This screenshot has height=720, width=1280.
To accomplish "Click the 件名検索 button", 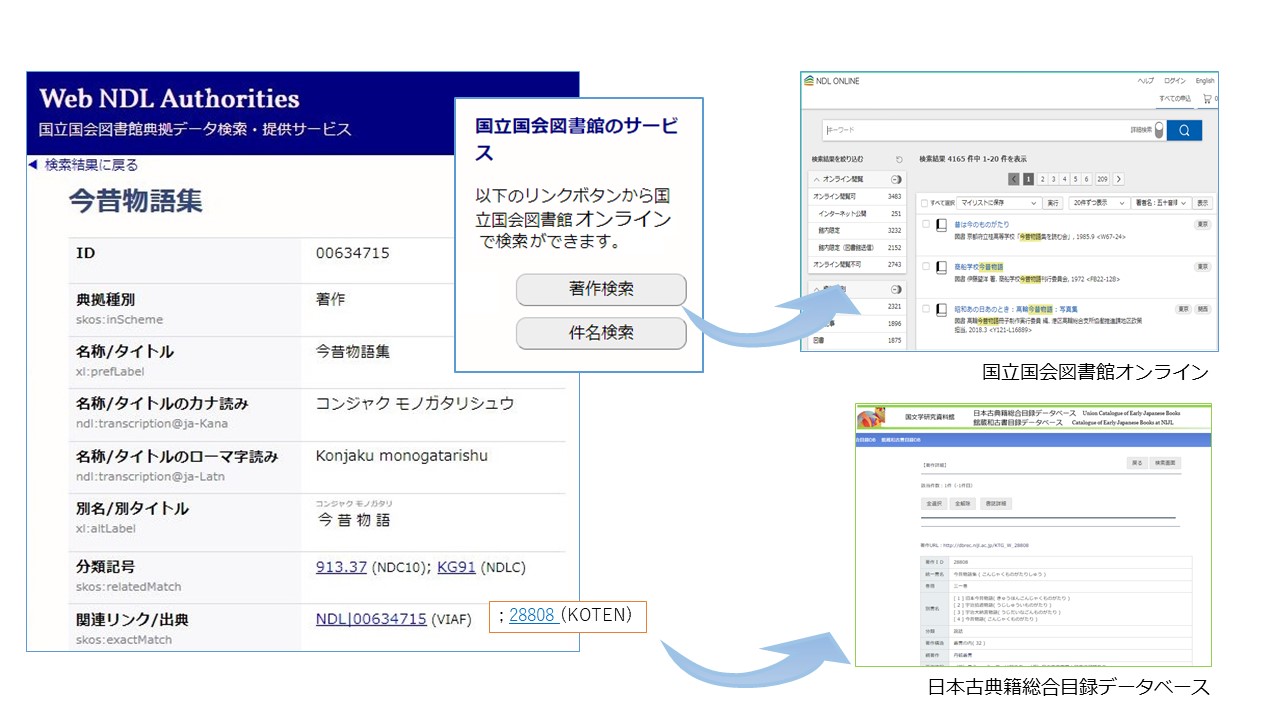I will [601, 333].
